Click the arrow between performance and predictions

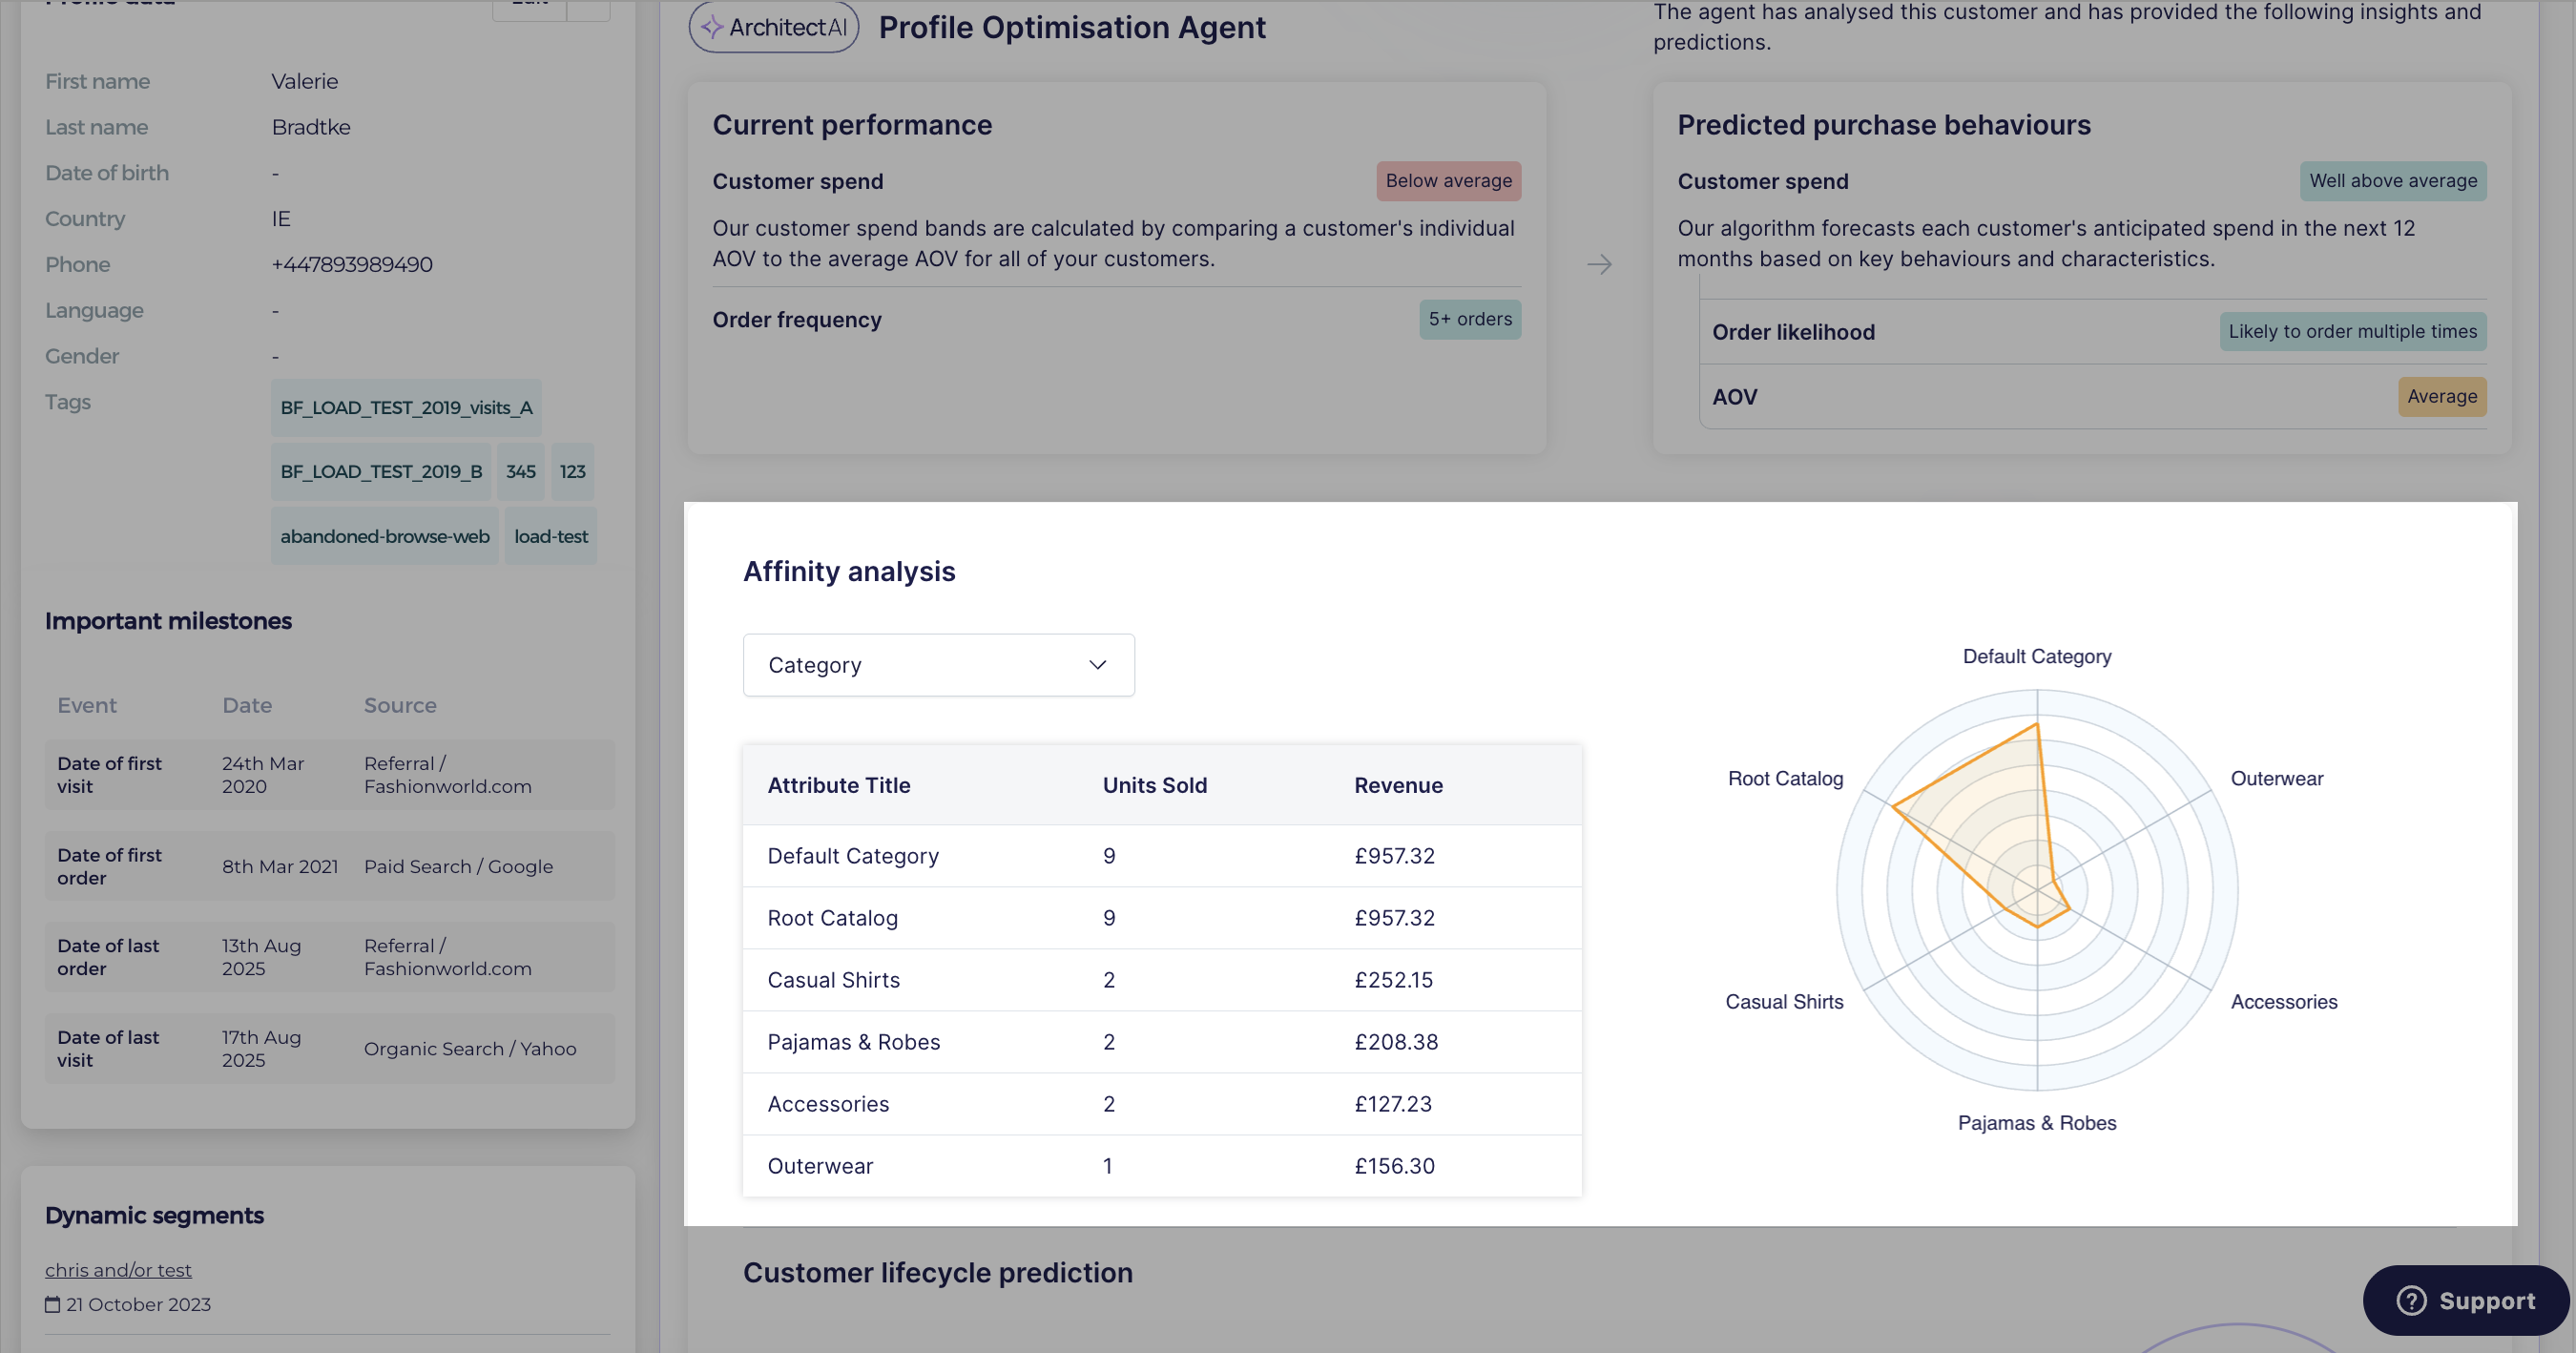click(1599, 264)
